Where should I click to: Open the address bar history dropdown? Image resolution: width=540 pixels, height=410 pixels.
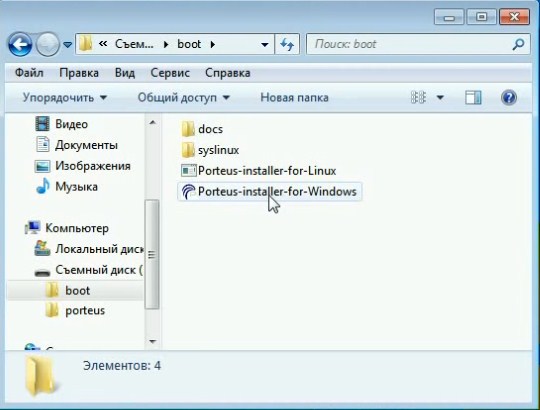click(x=264, y=44)
